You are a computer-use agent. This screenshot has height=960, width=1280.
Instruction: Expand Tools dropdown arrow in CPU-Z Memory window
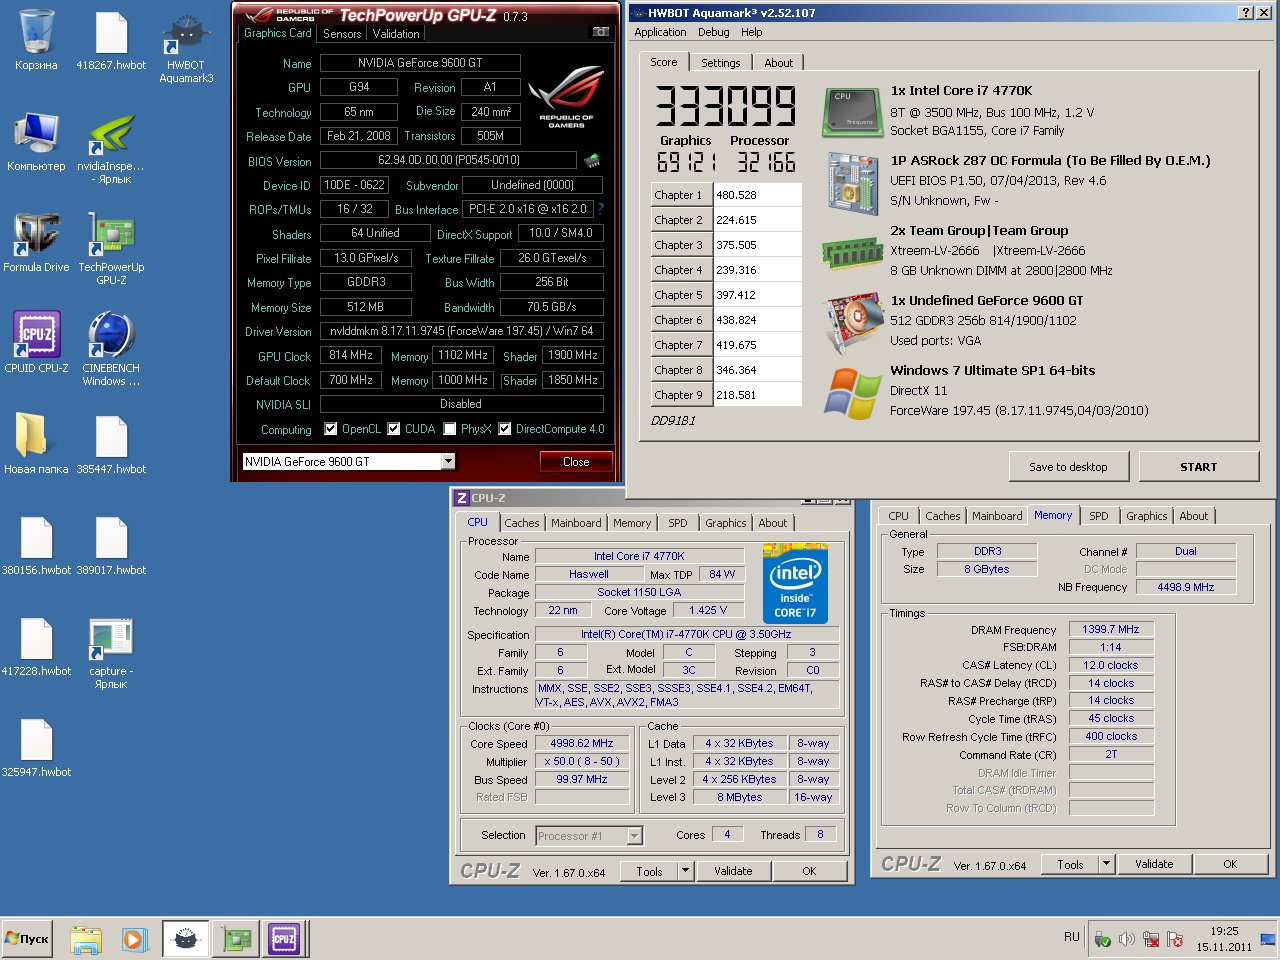tap(1106, 864)
